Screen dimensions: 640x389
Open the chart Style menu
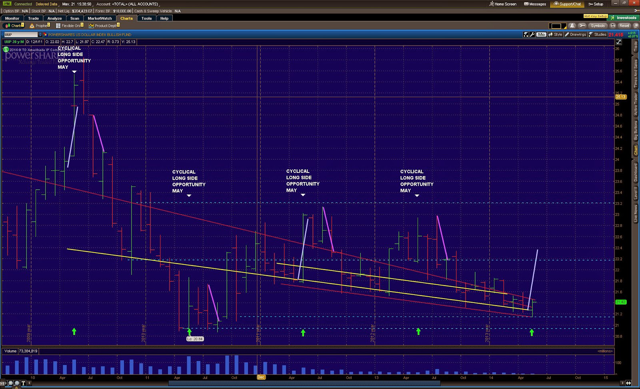coord(556,35)
